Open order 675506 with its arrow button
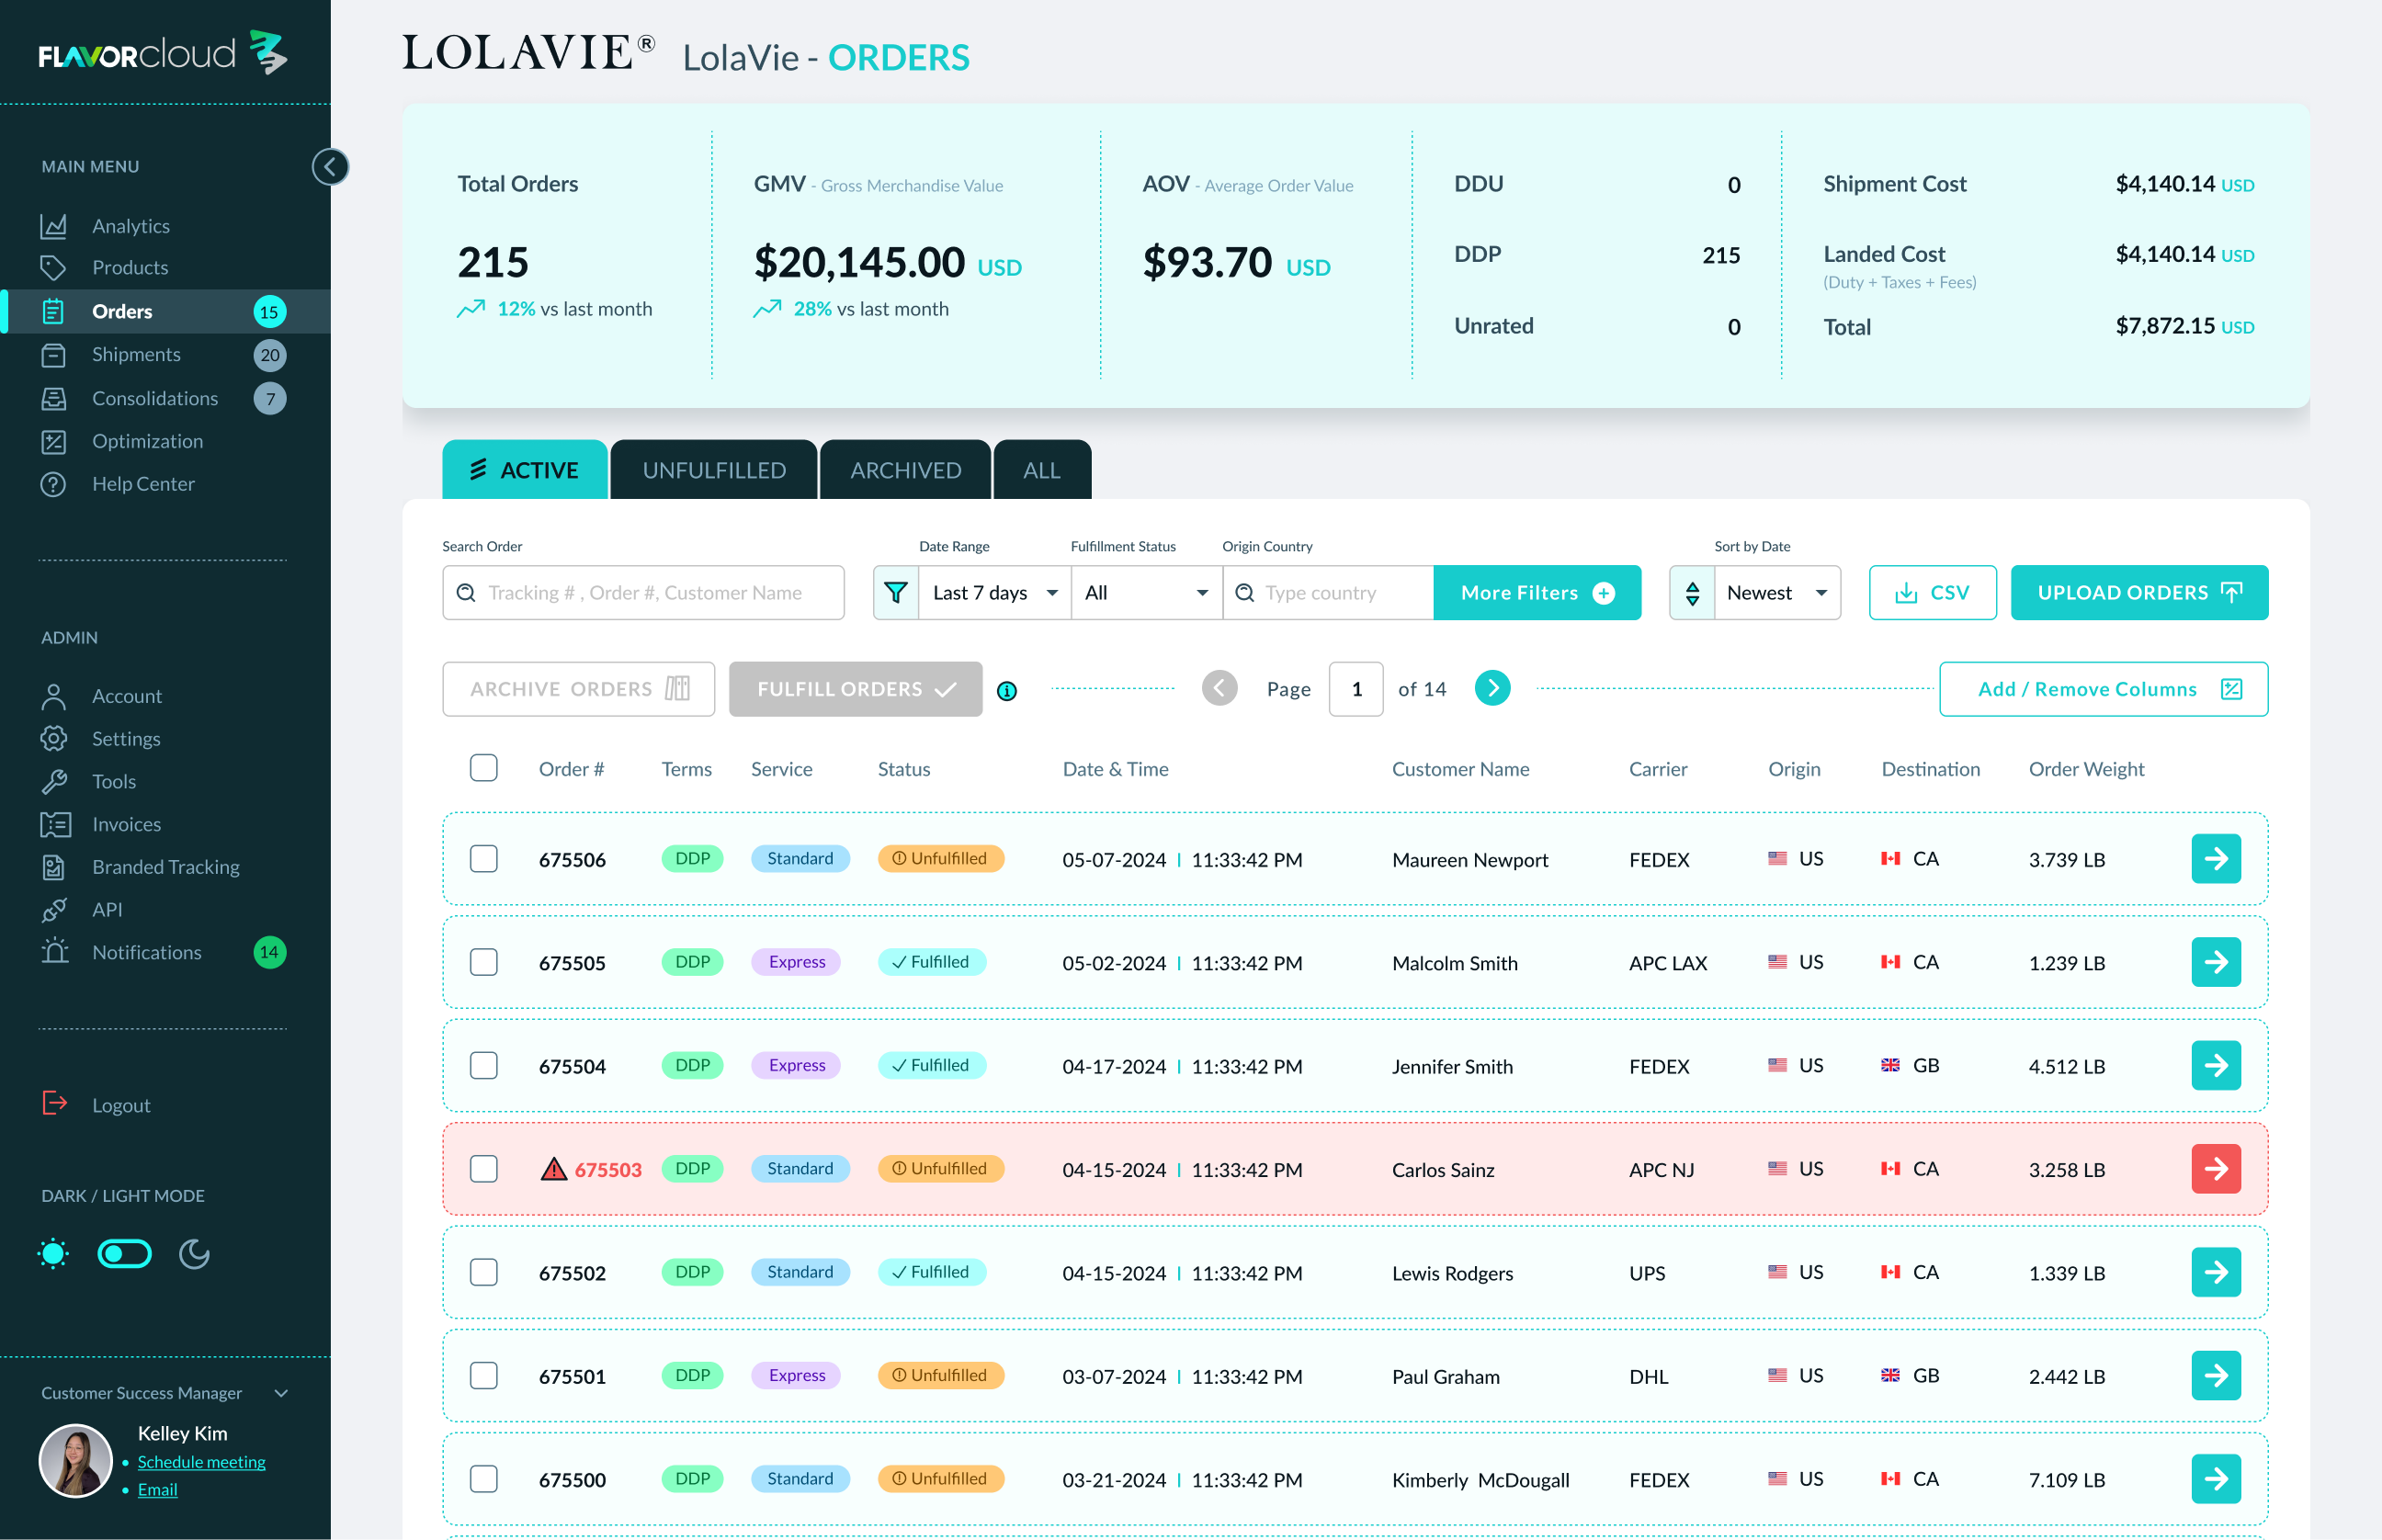2382x1540 pixels. [x=2216, y=859]
